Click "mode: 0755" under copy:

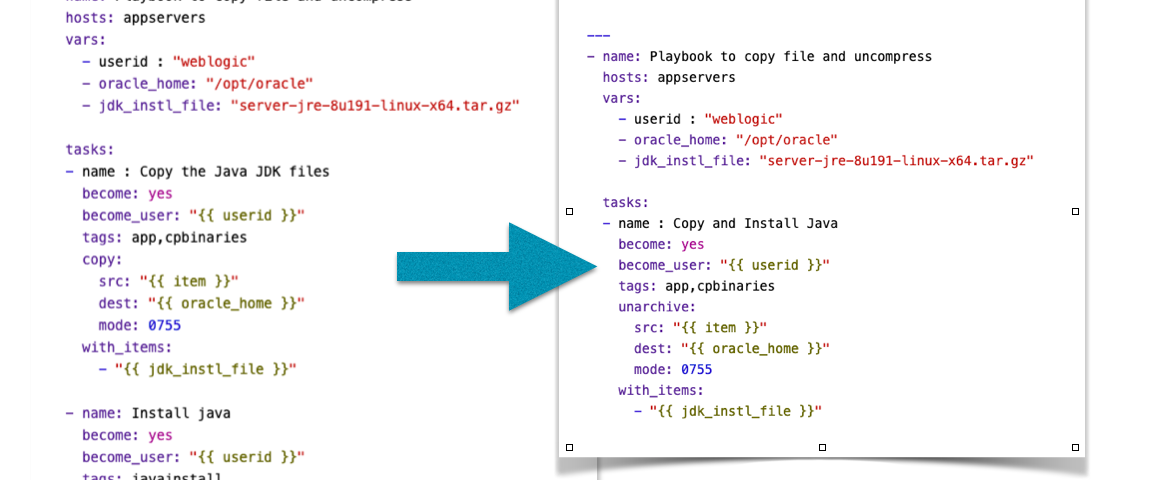(x=140, y=325)
